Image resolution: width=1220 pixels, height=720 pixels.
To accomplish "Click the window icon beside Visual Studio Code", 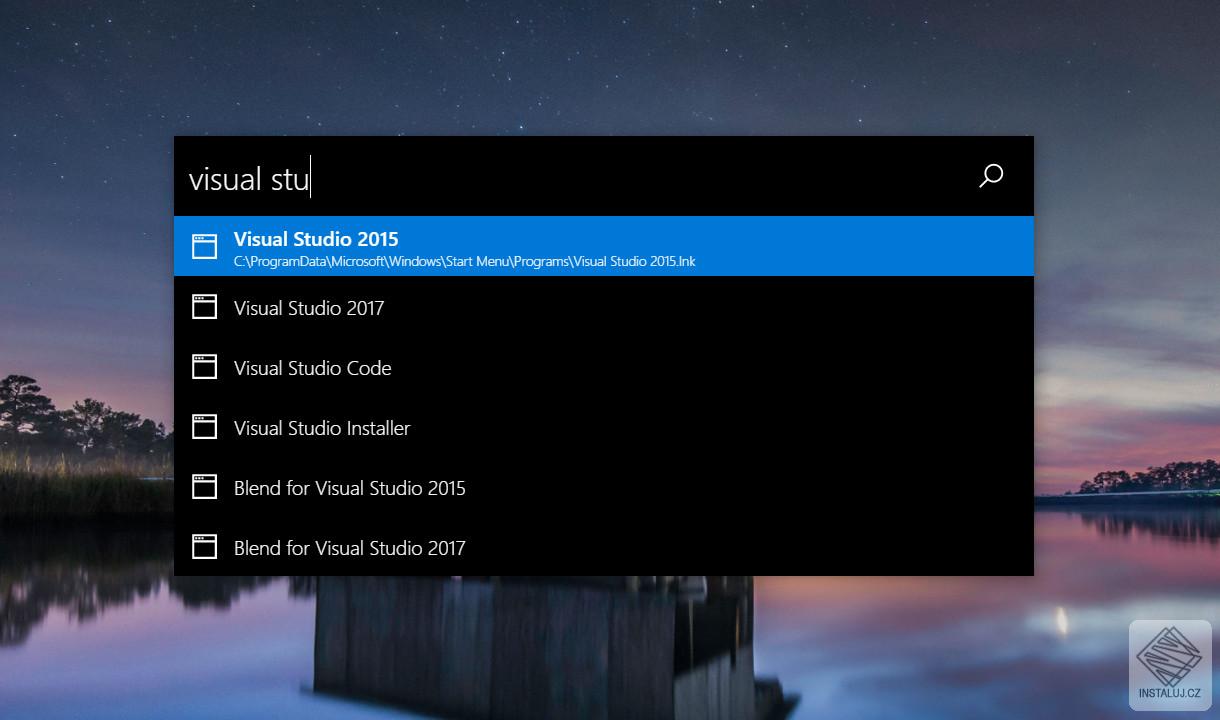I will click(204, 366).
